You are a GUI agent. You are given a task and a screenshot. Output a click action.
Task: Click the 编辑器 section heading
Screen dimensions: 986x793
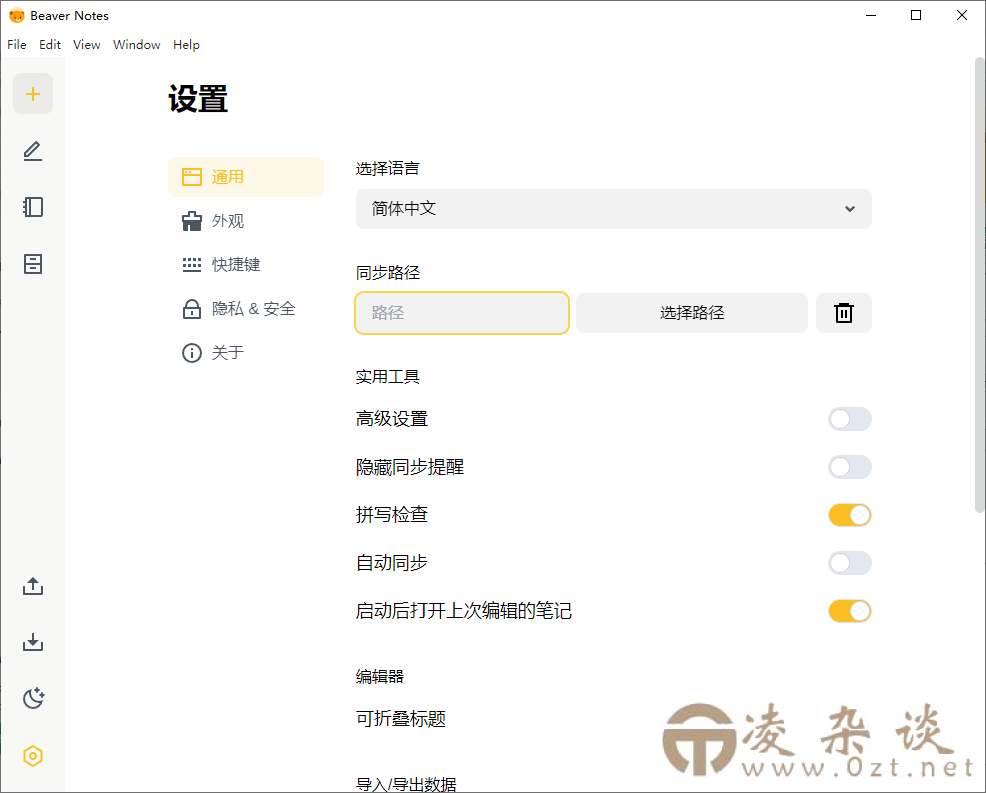coord(380,676)
